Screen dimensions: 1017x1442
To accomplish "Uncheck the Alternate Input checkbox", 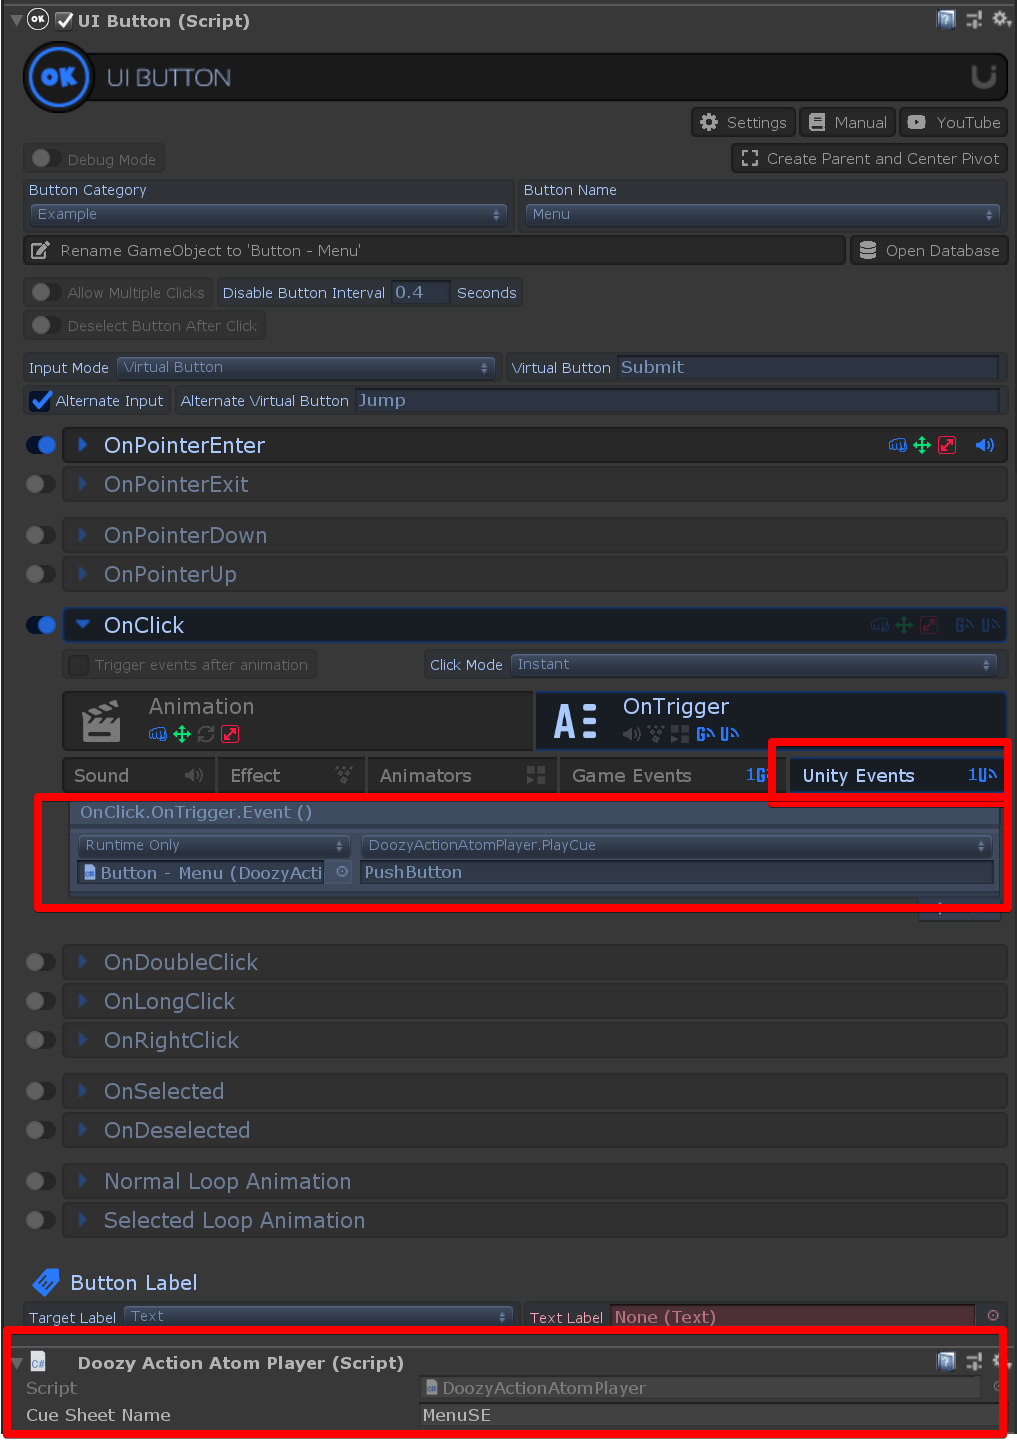I will 41,401.
